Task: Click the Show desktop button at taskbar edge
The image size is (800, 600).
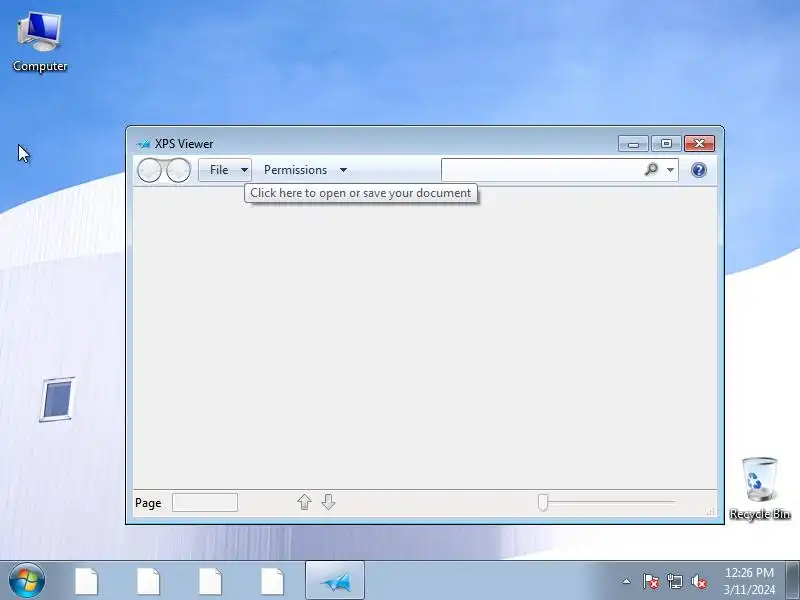Action: (x=793, y=581)
